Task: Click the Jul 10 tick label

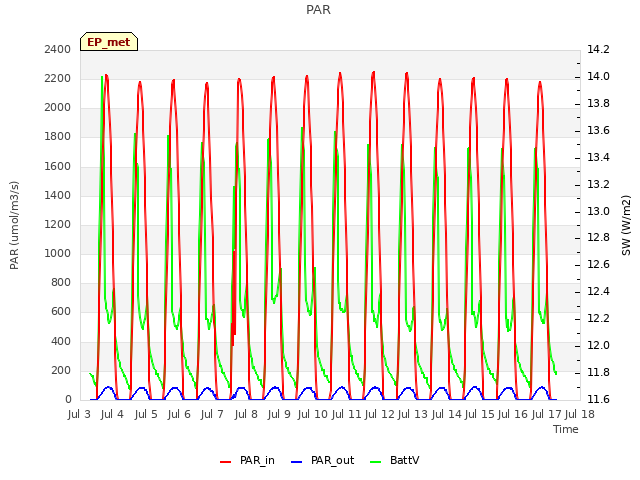Action: [x=313, y=415]
